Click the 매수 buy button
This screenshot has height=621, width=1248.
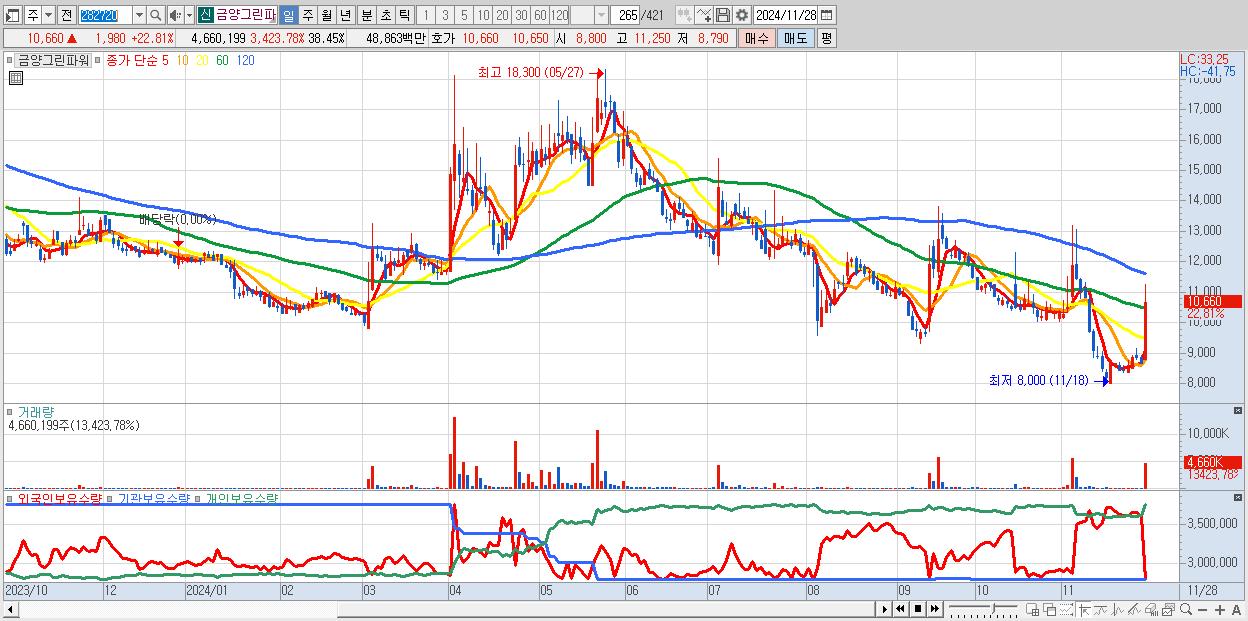tap(756, 38)
